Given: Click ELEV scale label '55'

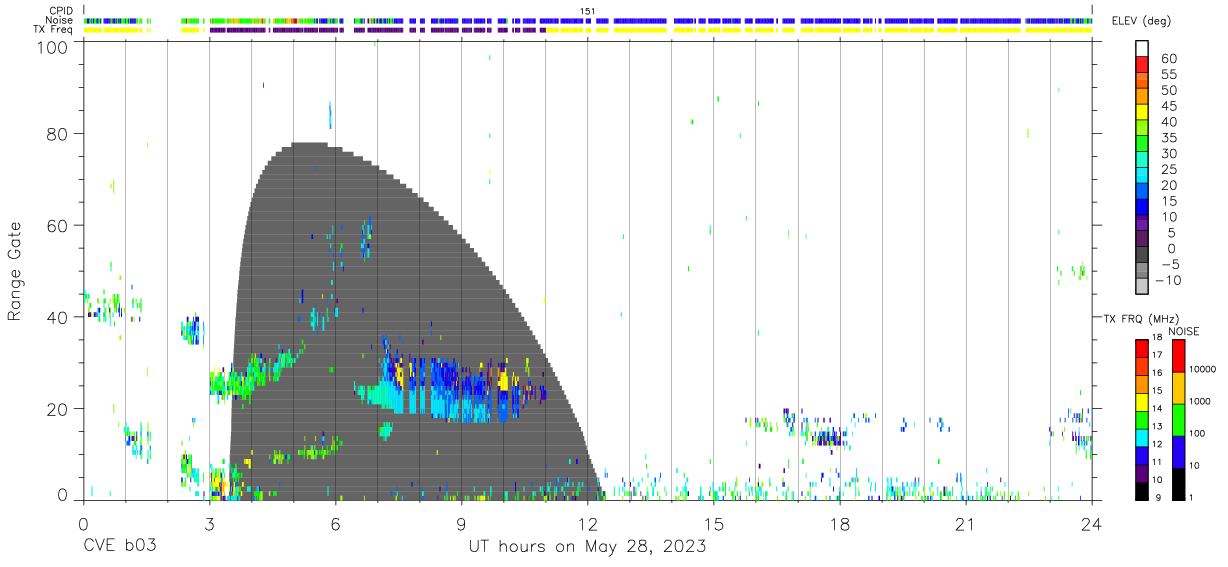Looking at the screenshot, I should pos(1169,74).
